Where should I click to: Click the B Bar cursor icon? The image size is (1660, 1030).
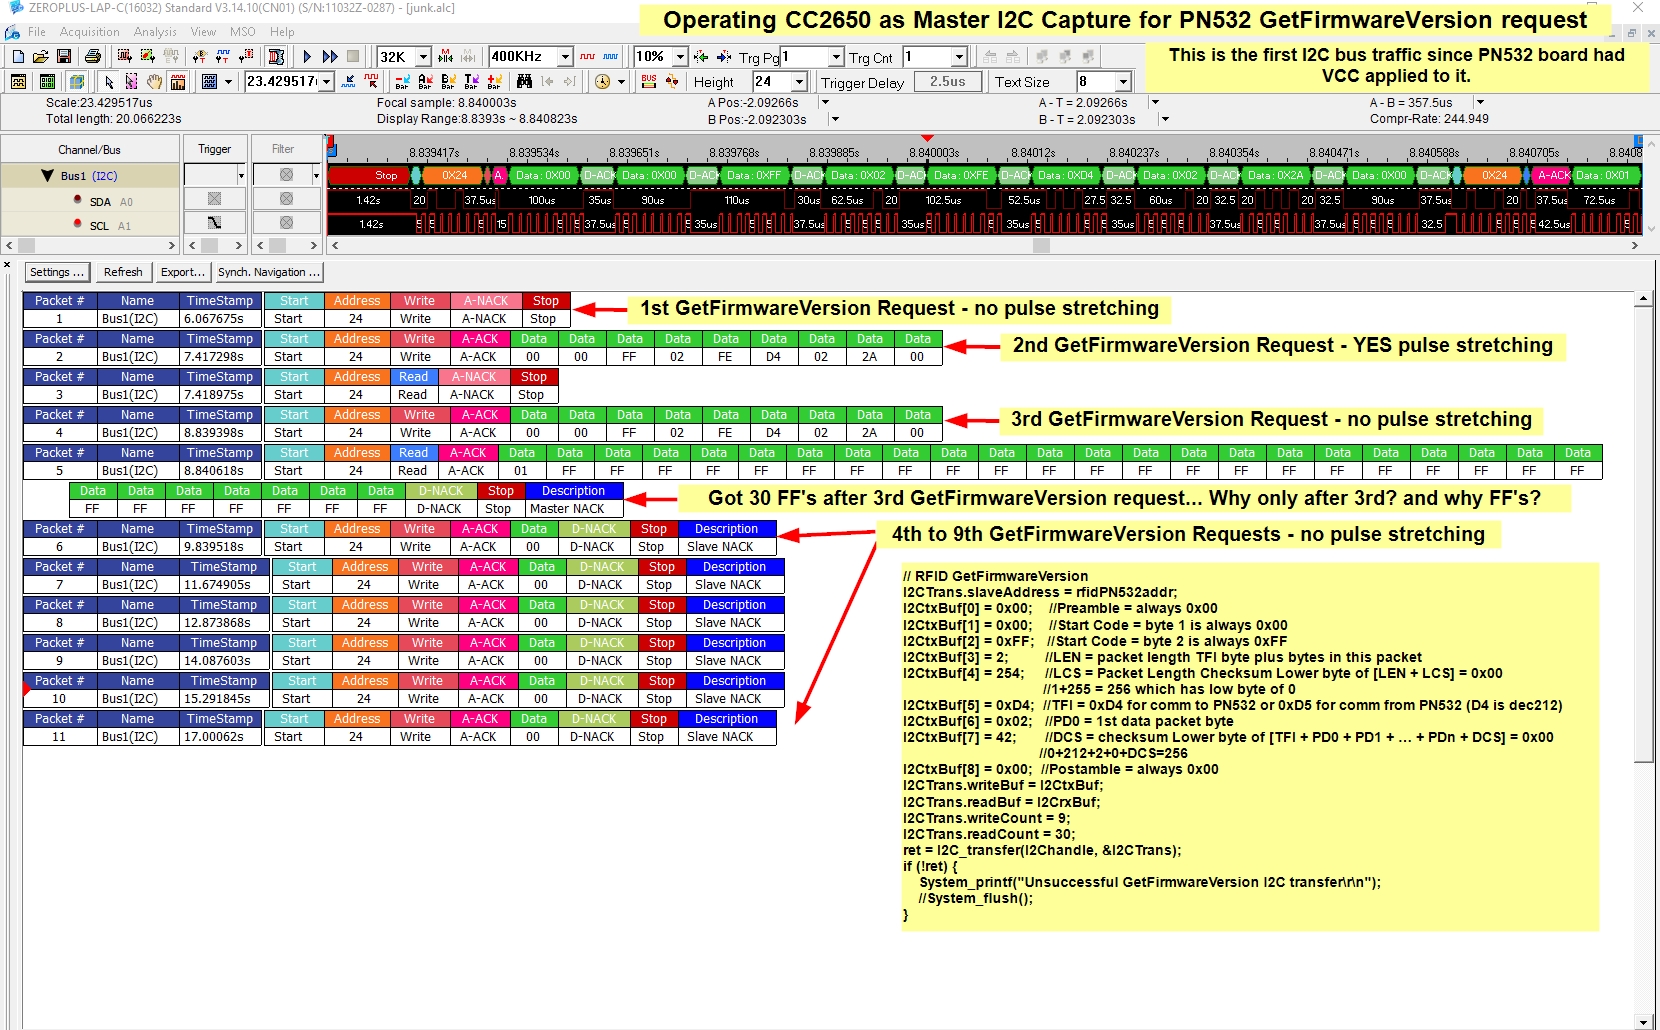click(448, 82)
